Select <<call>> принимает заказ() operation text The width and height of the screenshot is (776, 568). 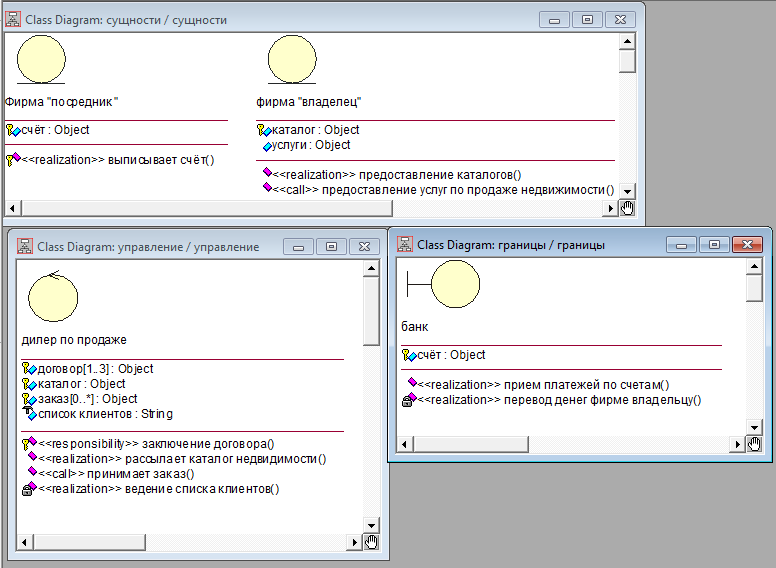pyautogui.click(x=116, y=474)
